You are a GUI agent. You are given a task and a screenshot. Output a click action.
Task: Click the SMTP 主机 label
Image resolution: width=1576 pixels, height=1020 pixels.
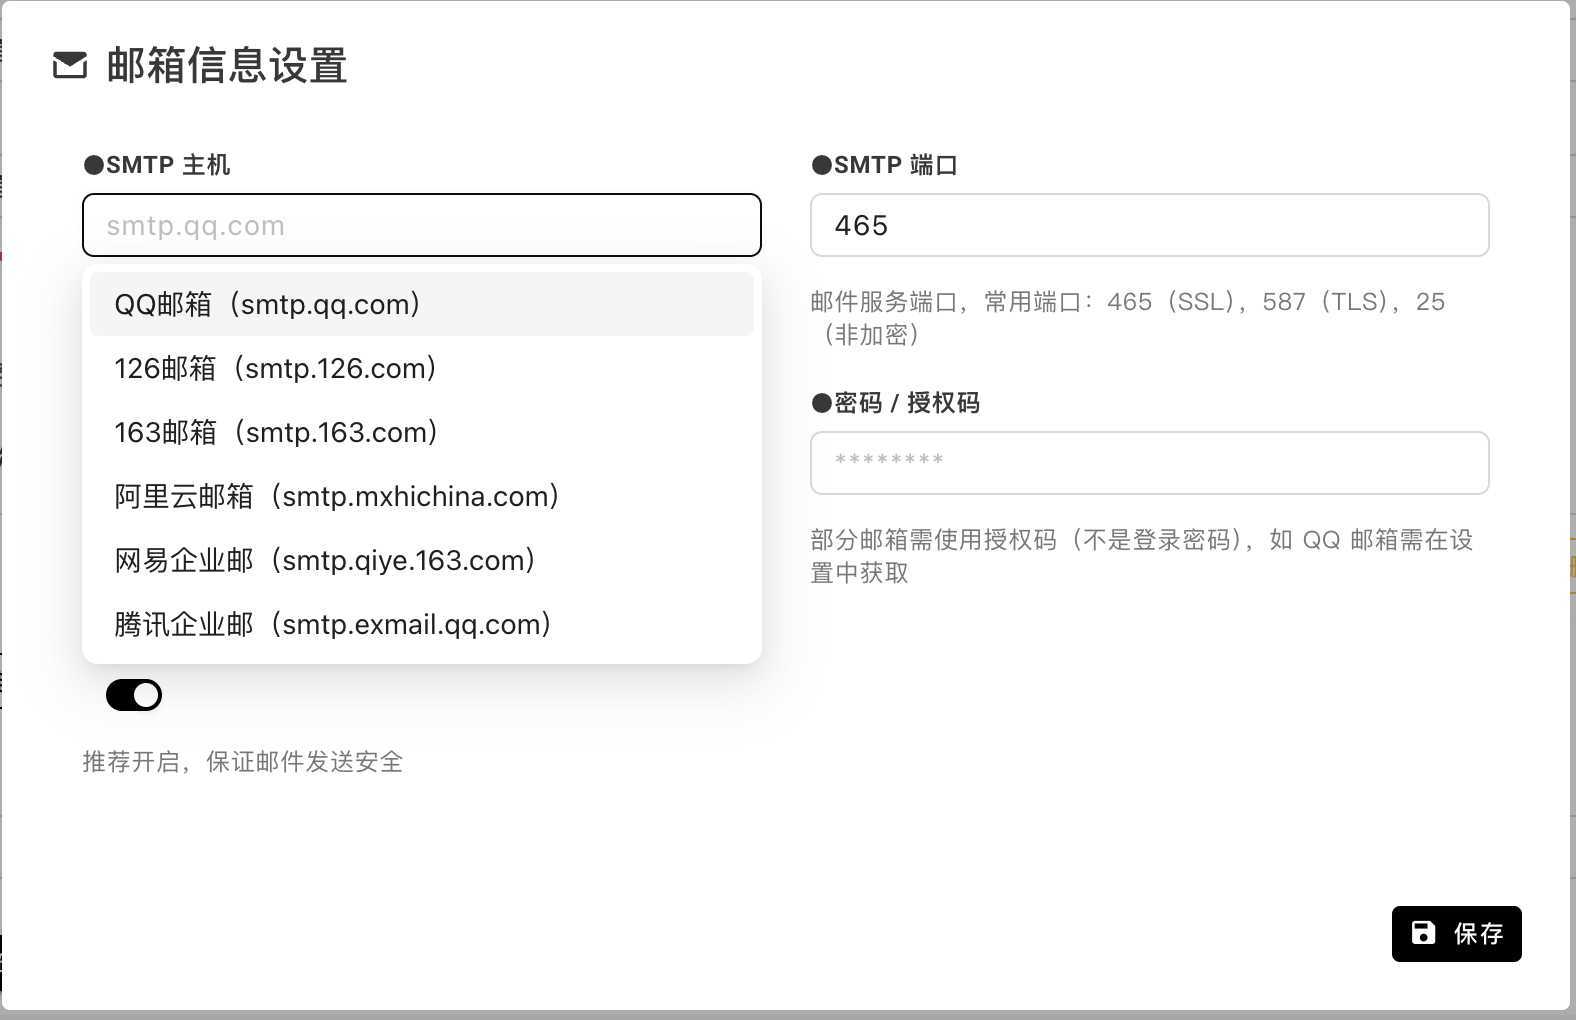(157, 165)
